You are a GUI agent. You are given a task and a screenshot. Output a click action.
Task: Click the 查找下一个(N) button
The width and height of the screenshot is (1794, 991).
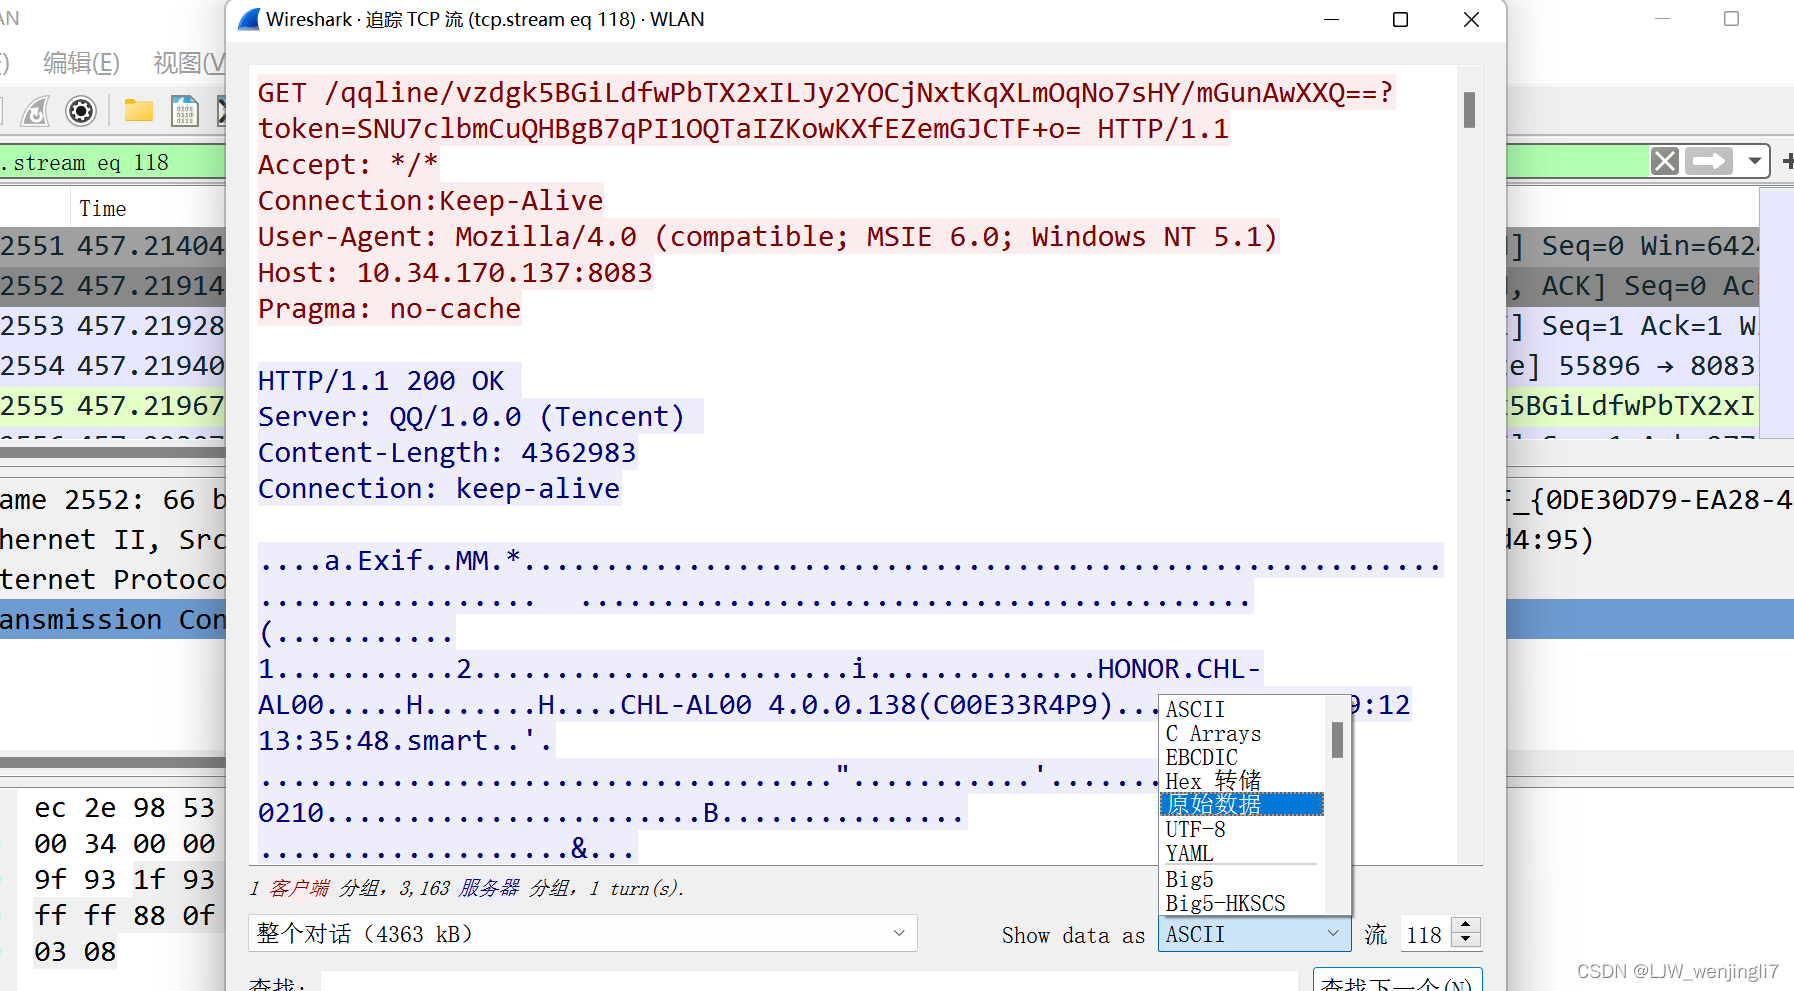1397,981
